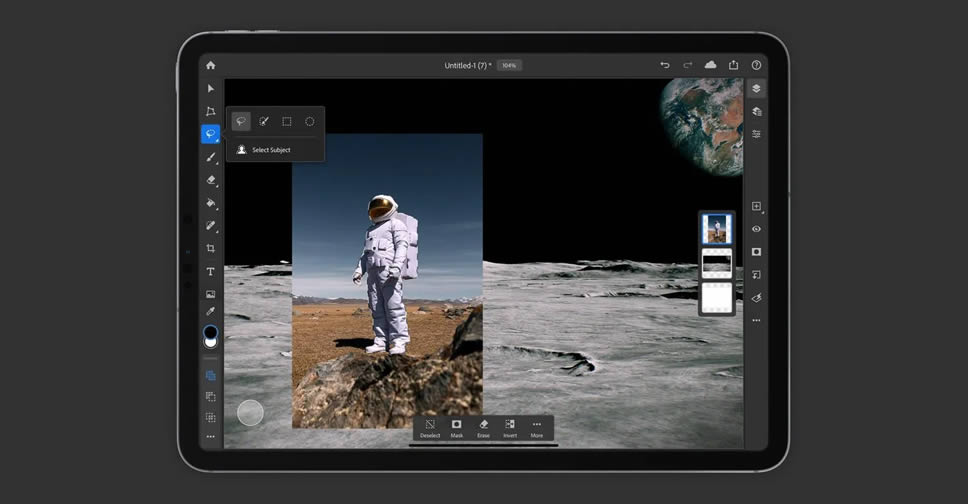Select the Eyedropper tool

(x=211, y=311)
